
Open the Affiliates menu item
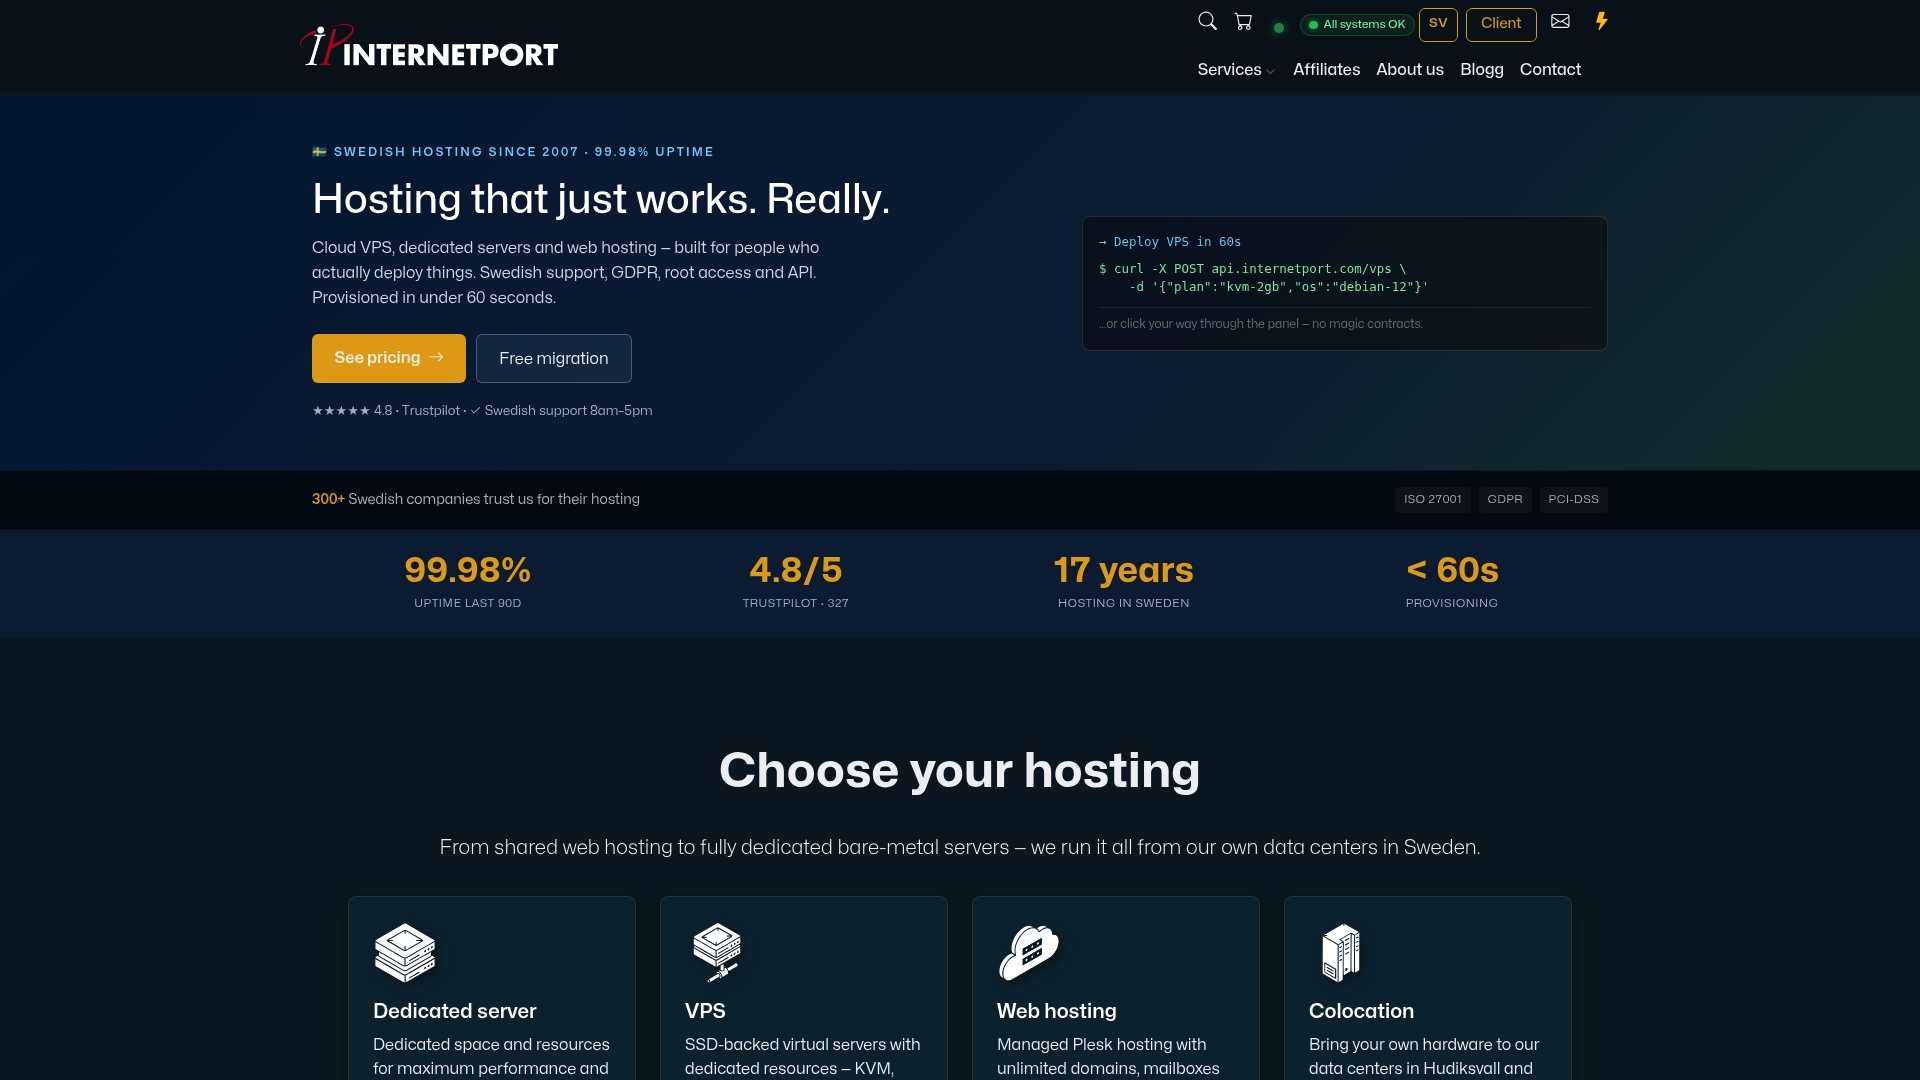1326,70
